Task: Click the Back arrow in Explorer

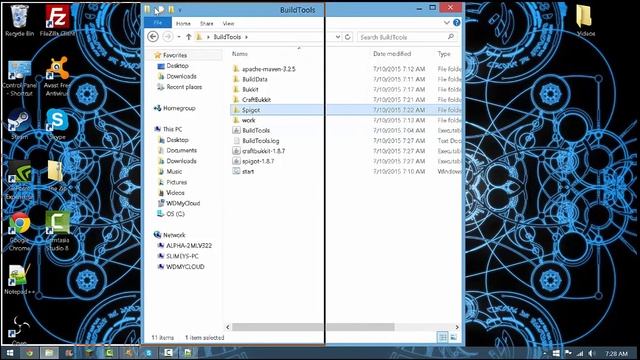Action: pyautogui.click(x=153, y=37)
